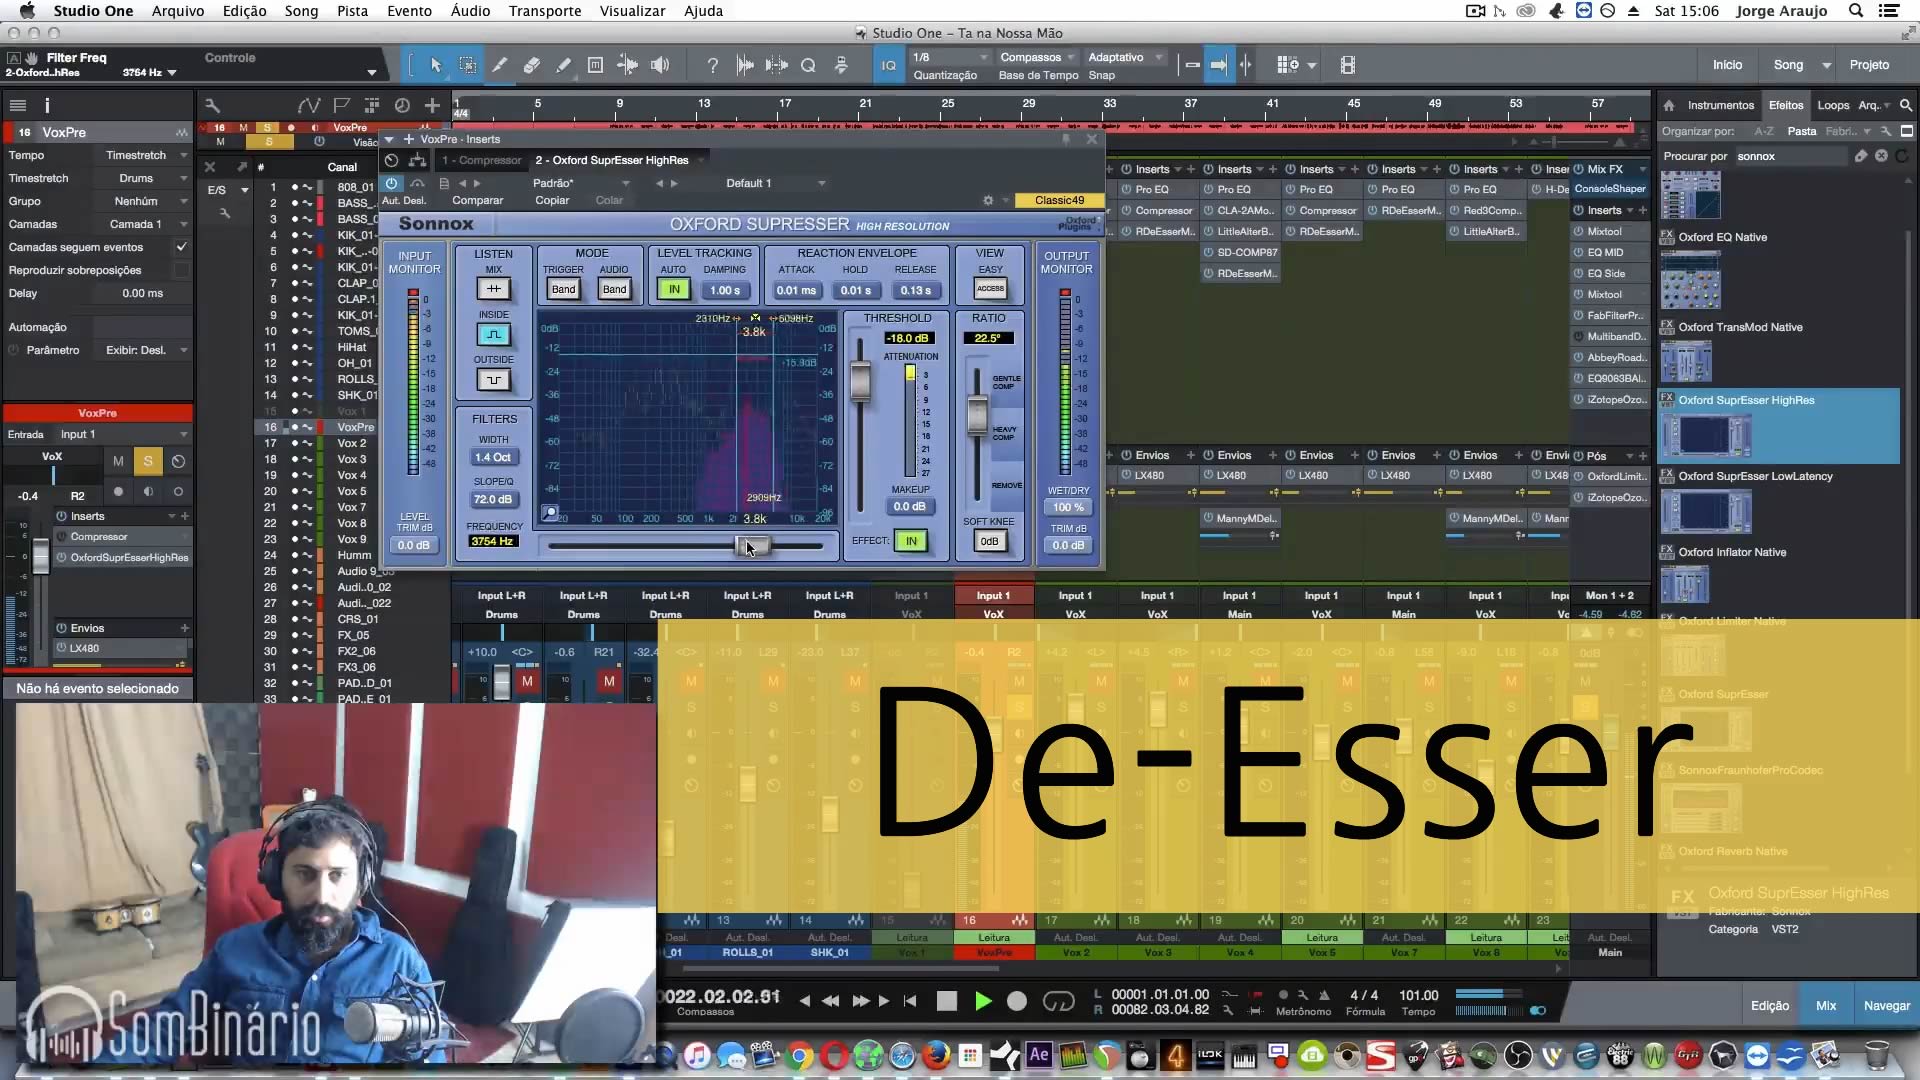Mute the VoxPre channel in the inspector
This screenshot has width=1920, height=1080.
click(x=118, y=461)
